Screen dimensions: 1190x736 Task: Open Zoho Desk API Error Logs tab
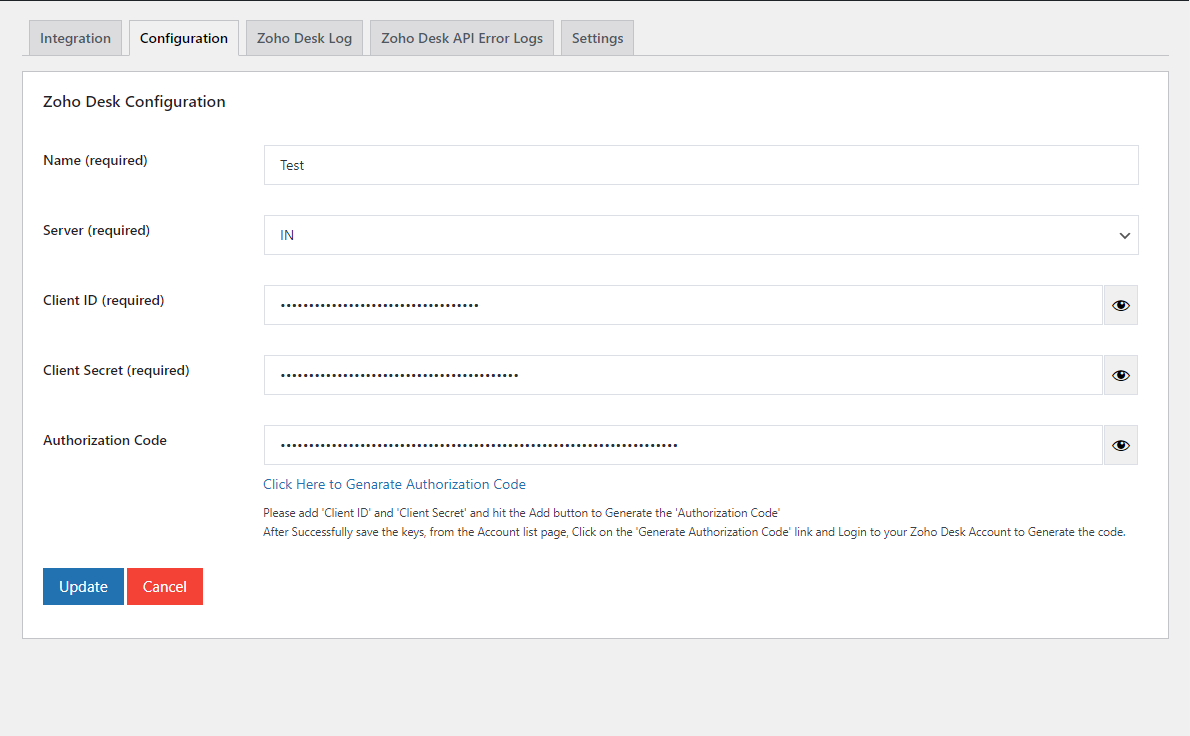461,38
